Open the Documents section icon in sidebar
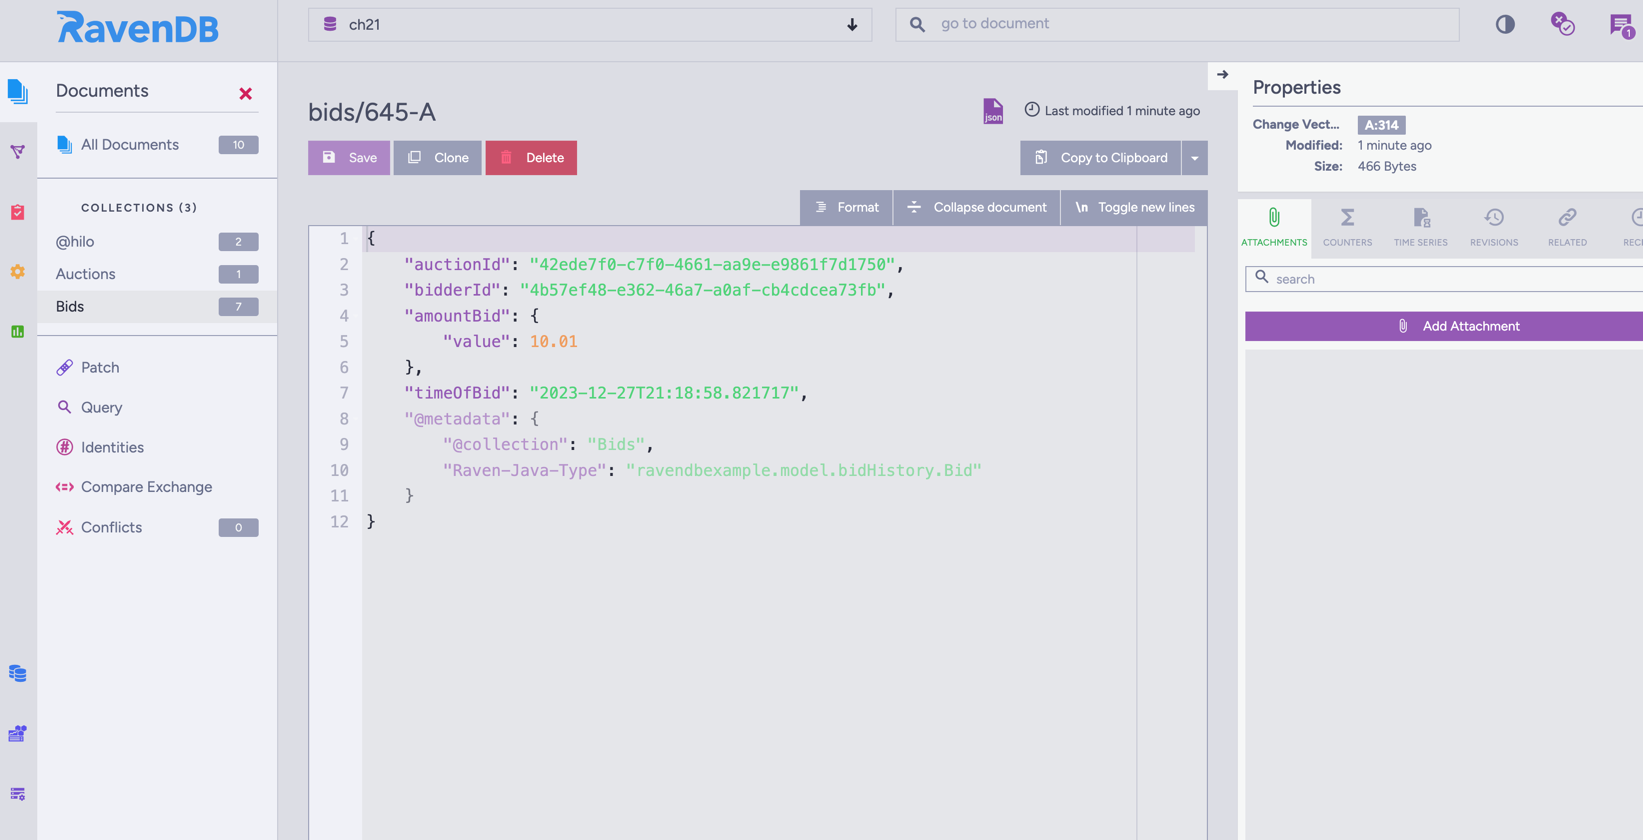1643x840 pixels. click(x=18, y=91)
